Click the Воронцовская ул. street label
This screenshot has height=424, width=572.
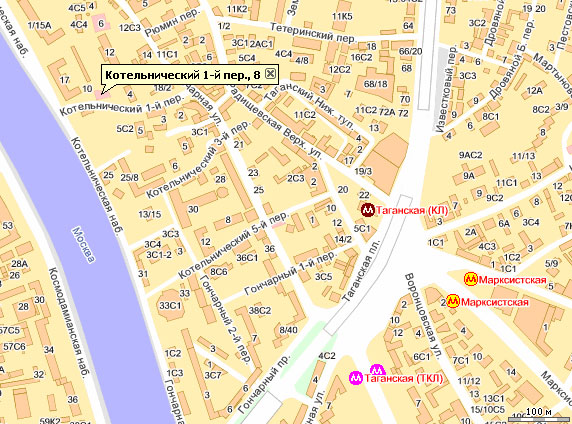point(424,316)
